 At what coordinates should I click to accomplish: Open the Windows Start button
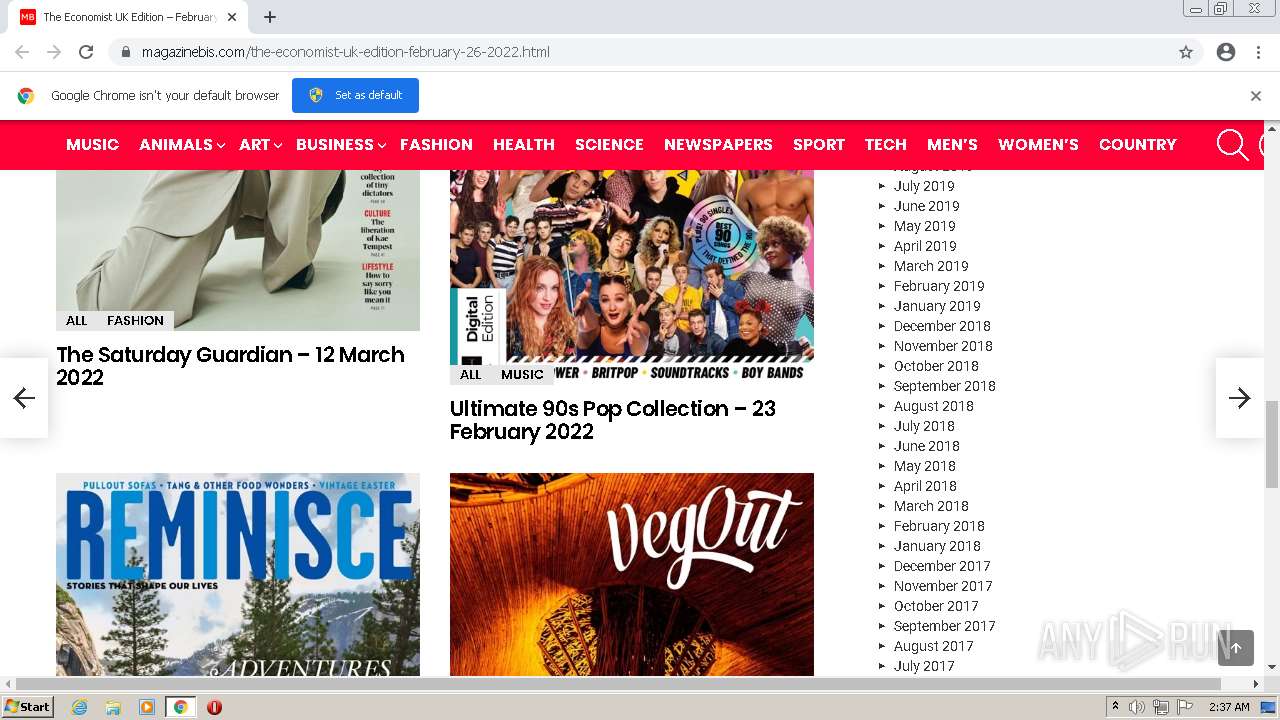click(x=28, y=707)
